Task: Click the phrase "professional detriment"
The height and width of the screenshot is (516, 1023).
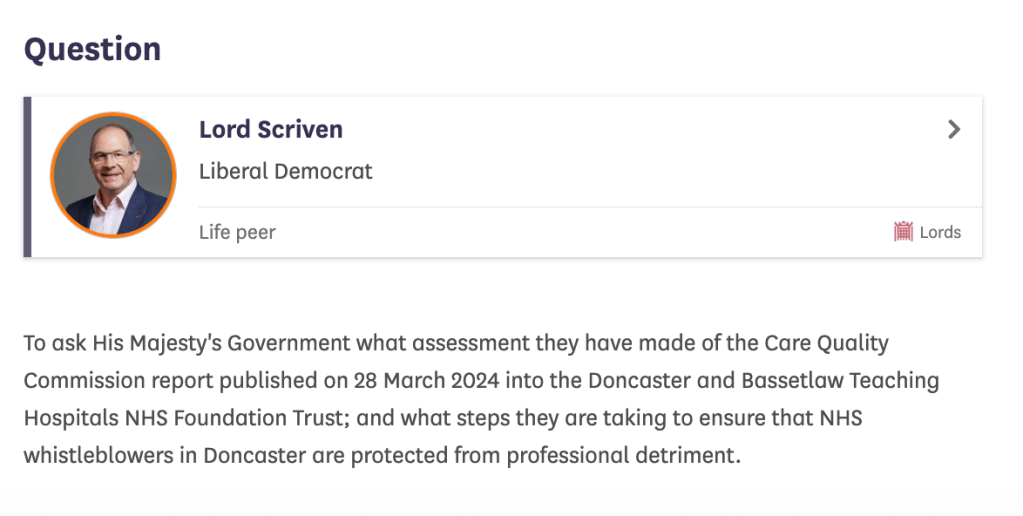Action: tap(624, 457)
